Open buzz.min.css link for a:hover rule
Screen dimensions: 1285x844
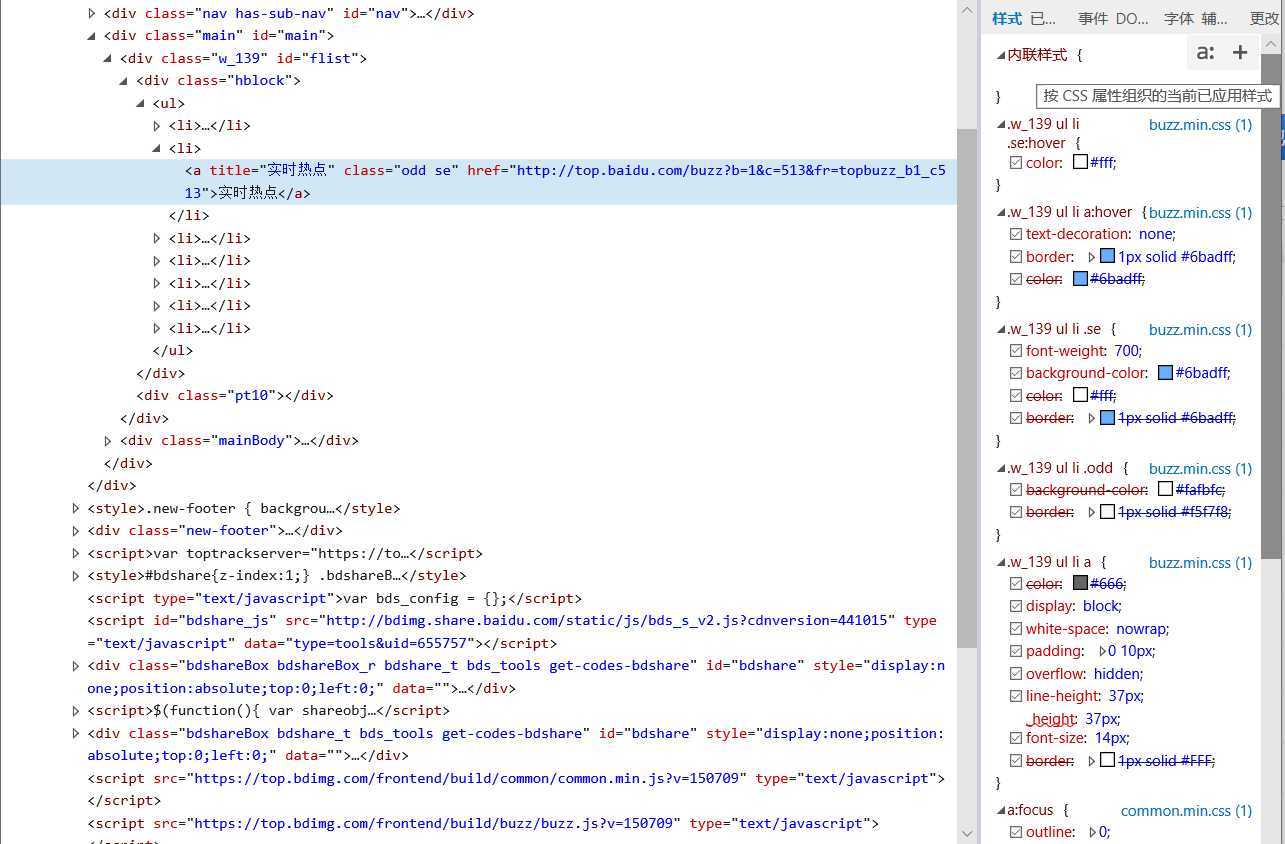[1200, 212]
